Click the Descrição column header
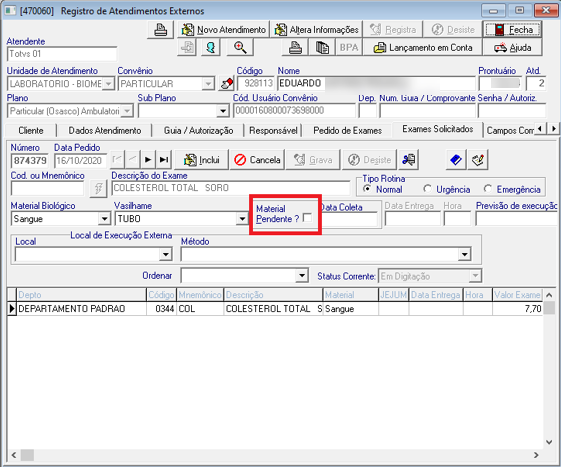The image size is (561, 467). [x=273, y=295]
